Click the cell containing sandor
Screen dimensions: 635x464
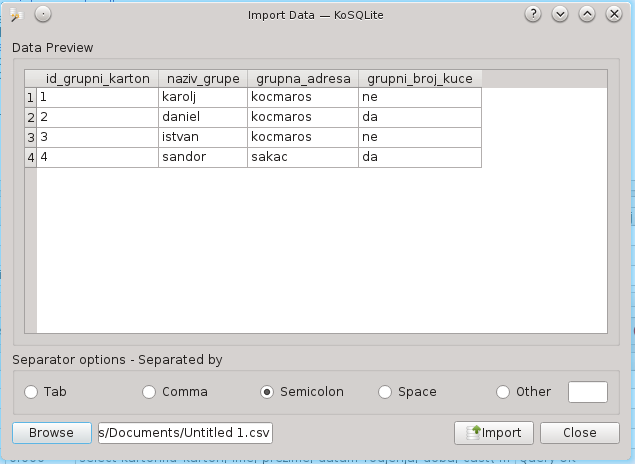coord(203,157)
